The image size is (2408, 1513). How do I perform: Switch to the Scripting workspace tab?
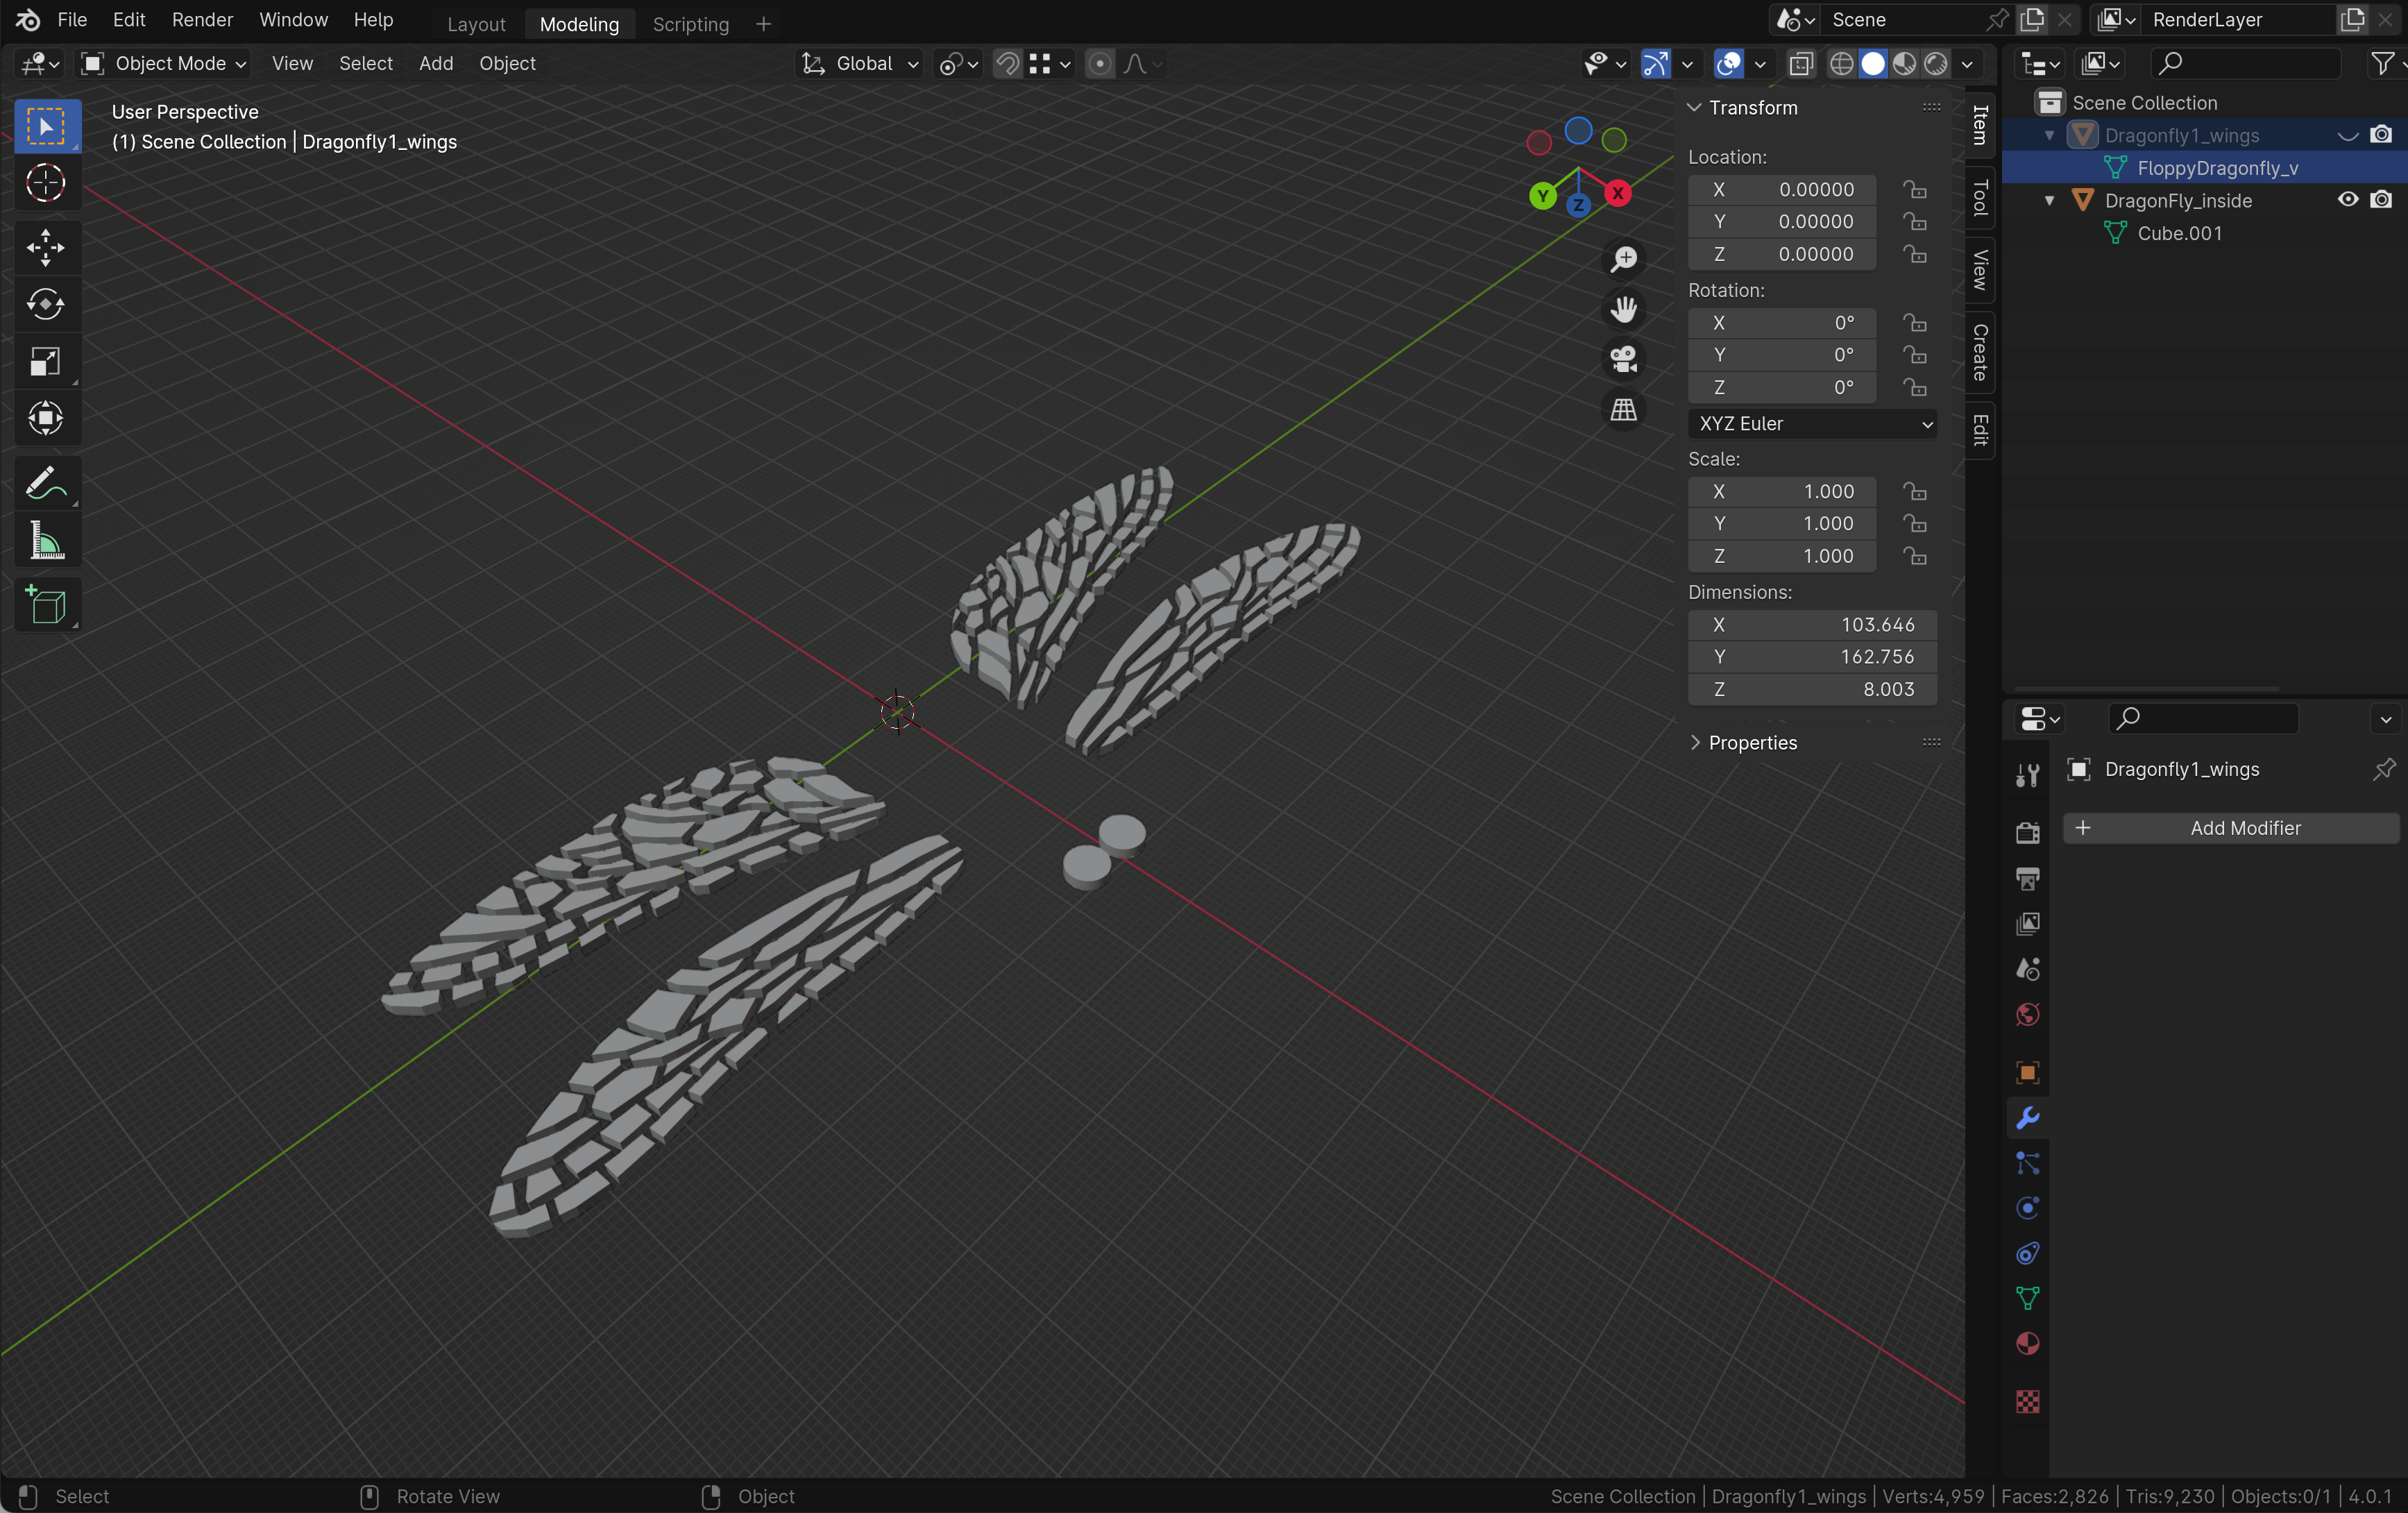[x=690, y=24]
